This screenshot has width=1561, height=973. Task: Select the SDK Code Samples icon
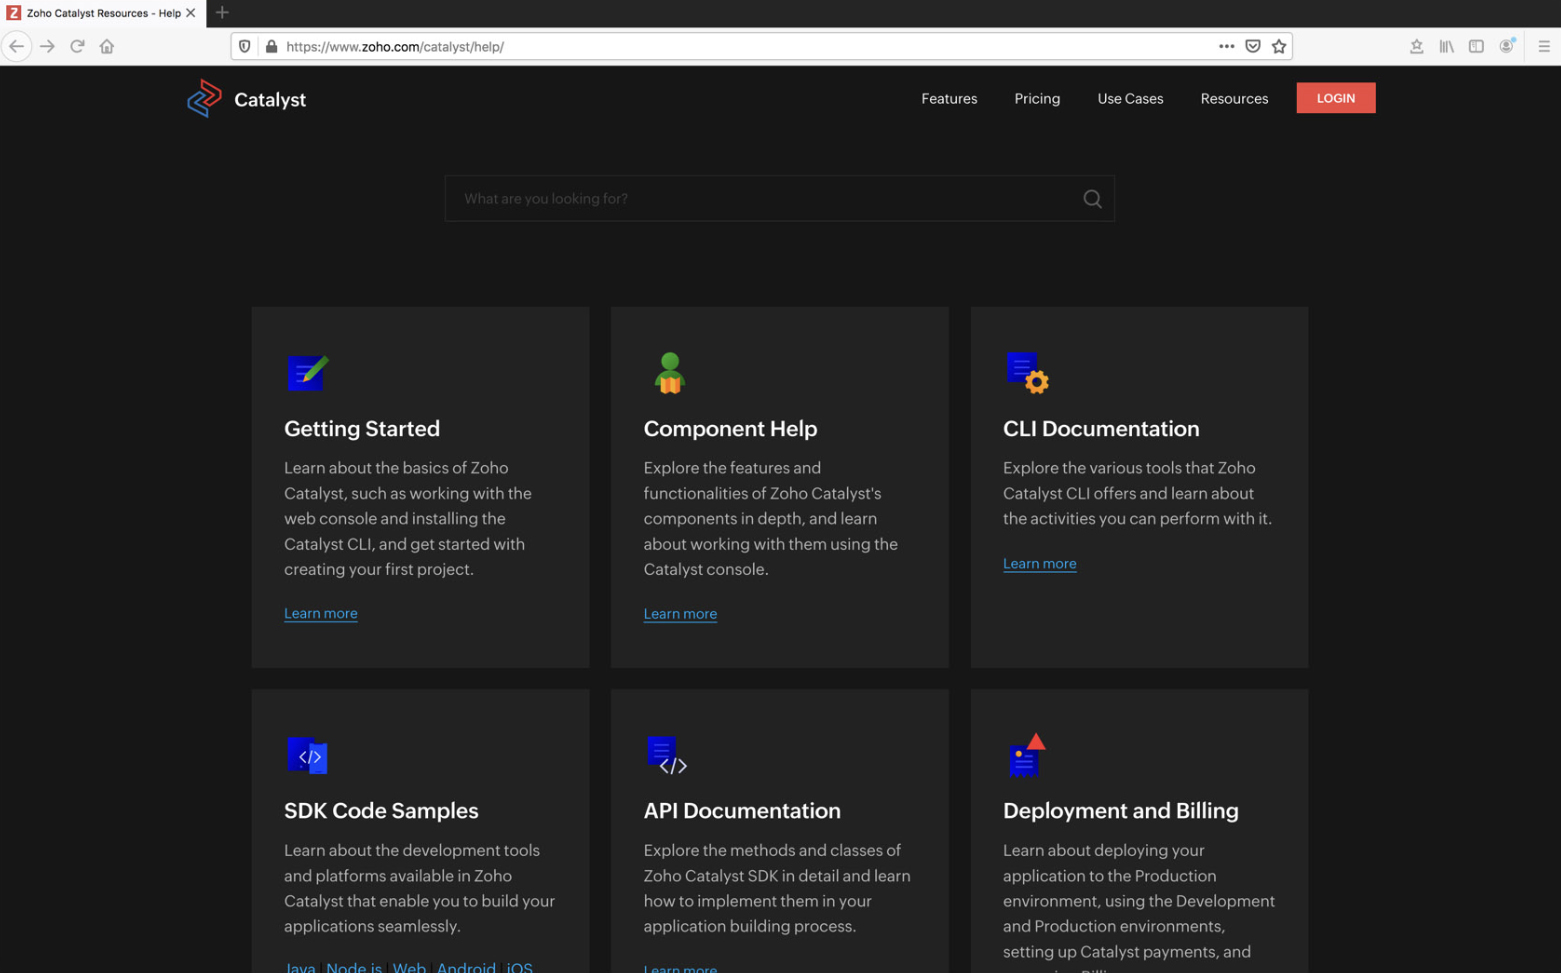pyautogui.click(x=307, y=755)
